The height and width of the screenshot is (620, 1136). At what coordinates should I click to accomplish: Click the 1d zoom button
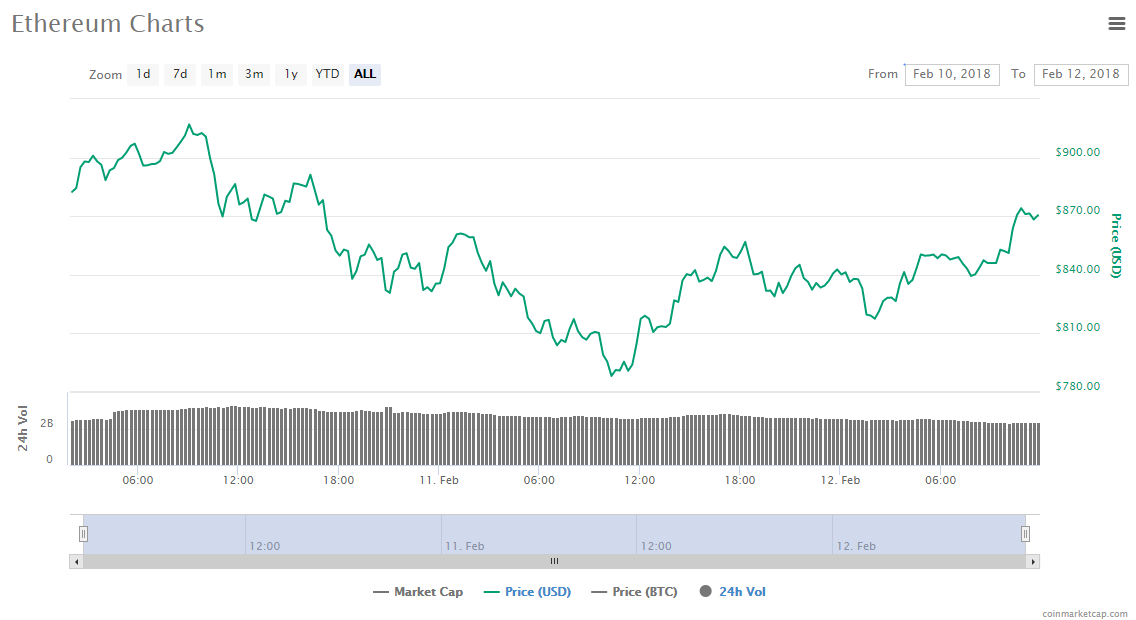142,74
